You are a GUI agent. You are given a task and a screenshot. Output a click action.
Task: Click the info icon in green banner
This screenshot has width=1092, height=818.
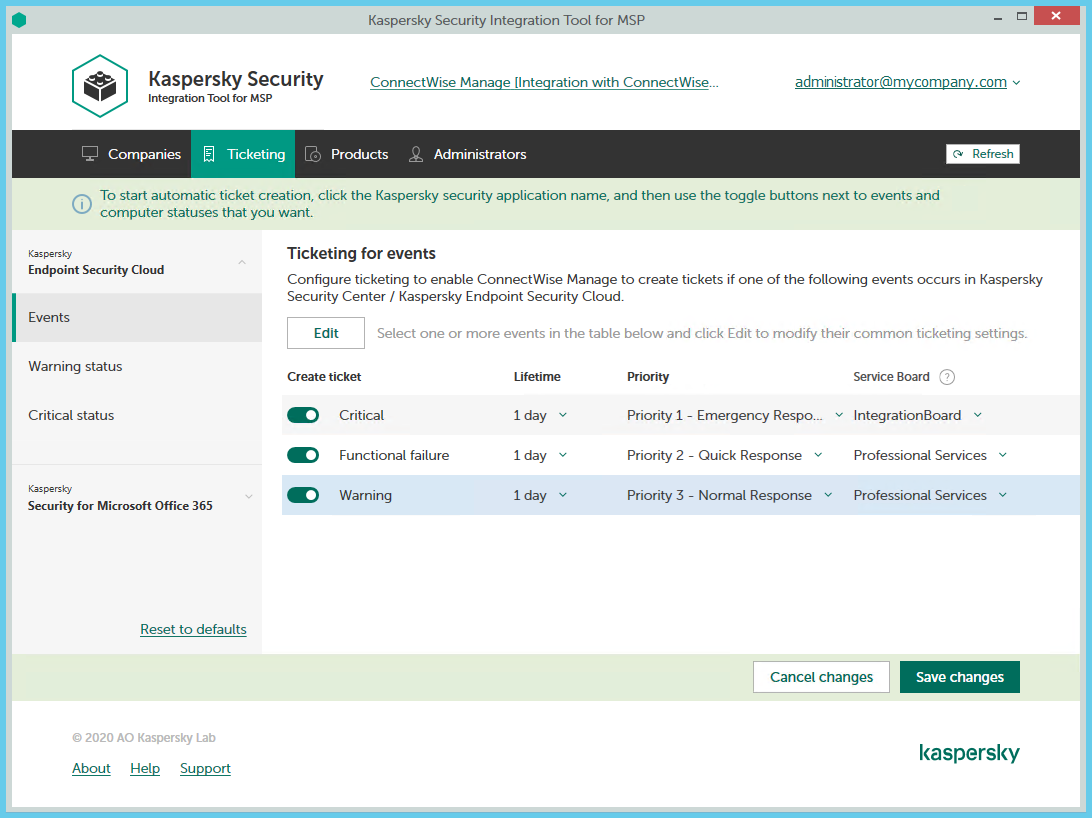click(x=82, y=204)
